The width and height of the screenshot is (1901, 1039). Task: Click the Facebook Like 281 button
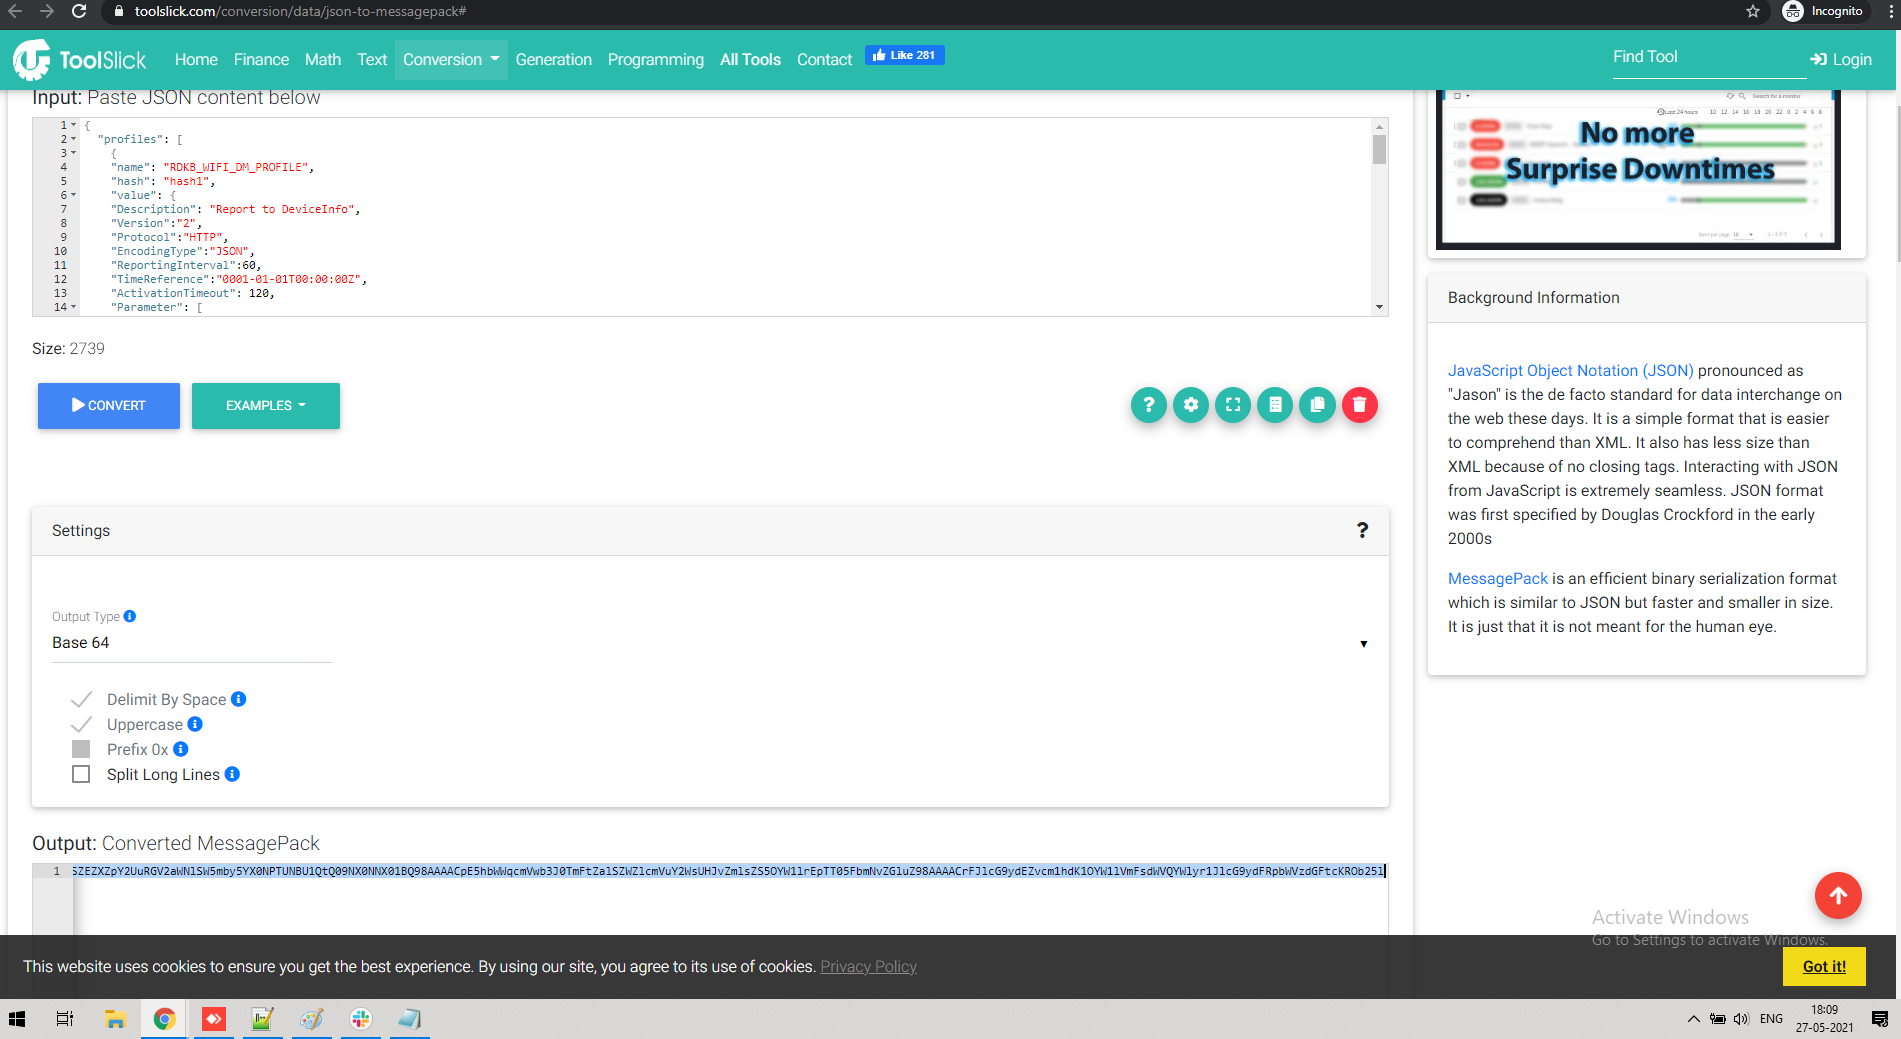point(905,55)
